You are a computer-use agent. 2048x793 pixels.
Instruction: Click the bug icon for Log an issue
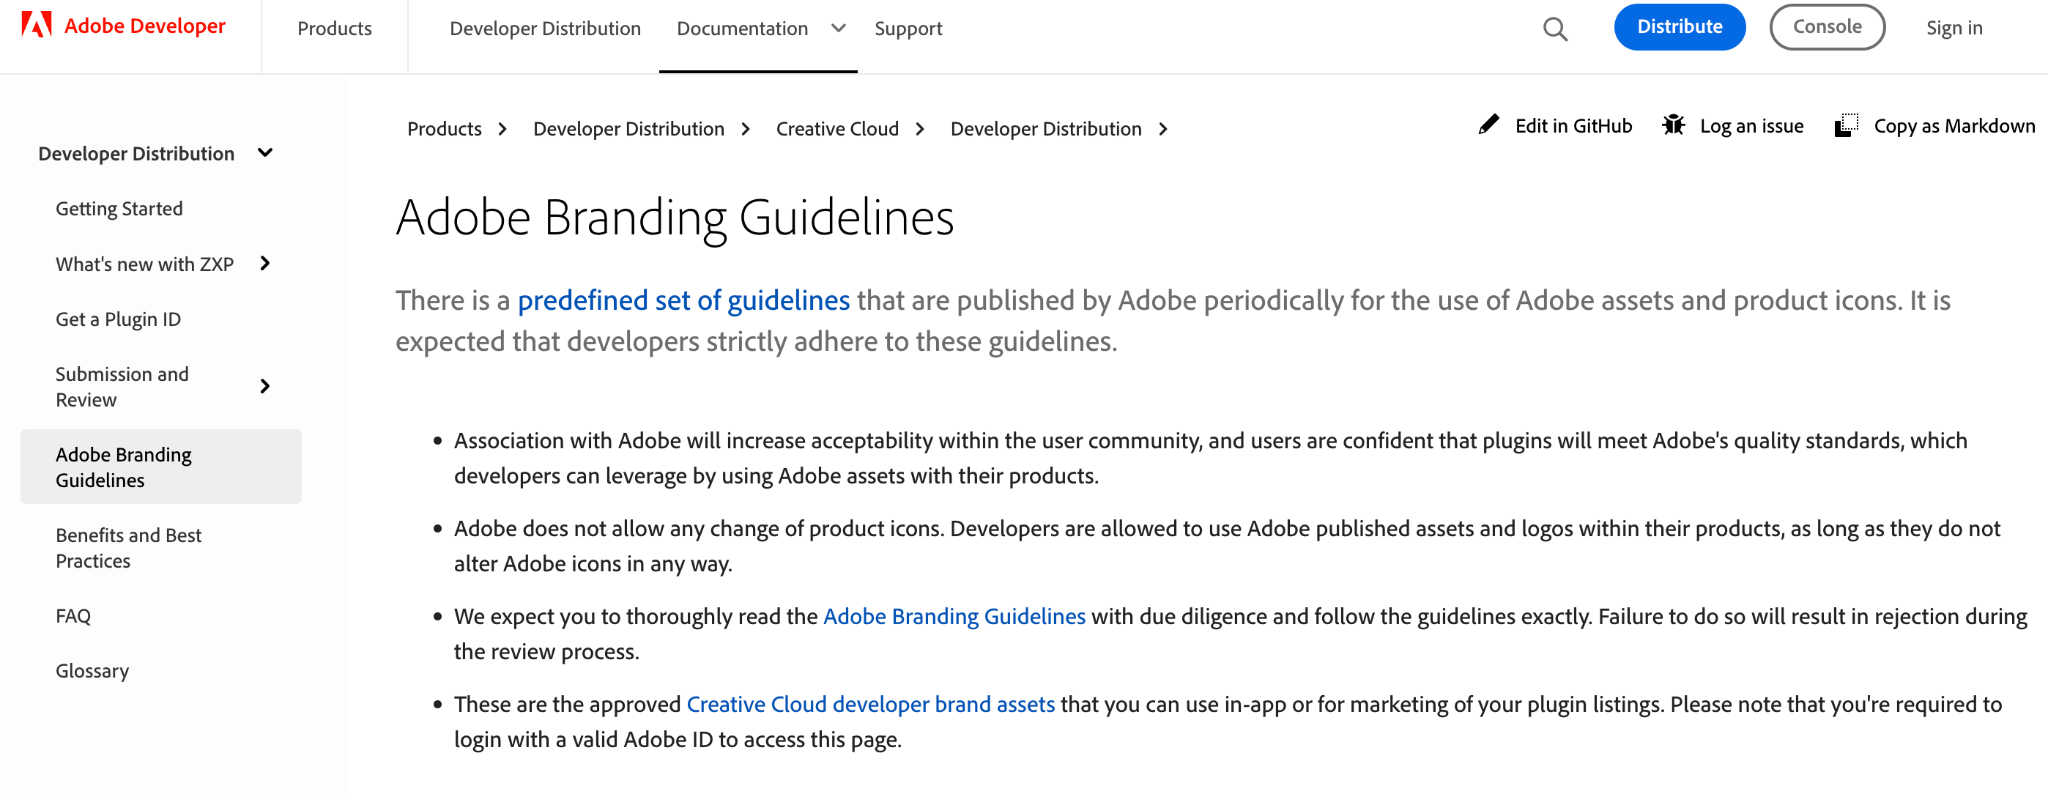click(x=1673, y=125)
